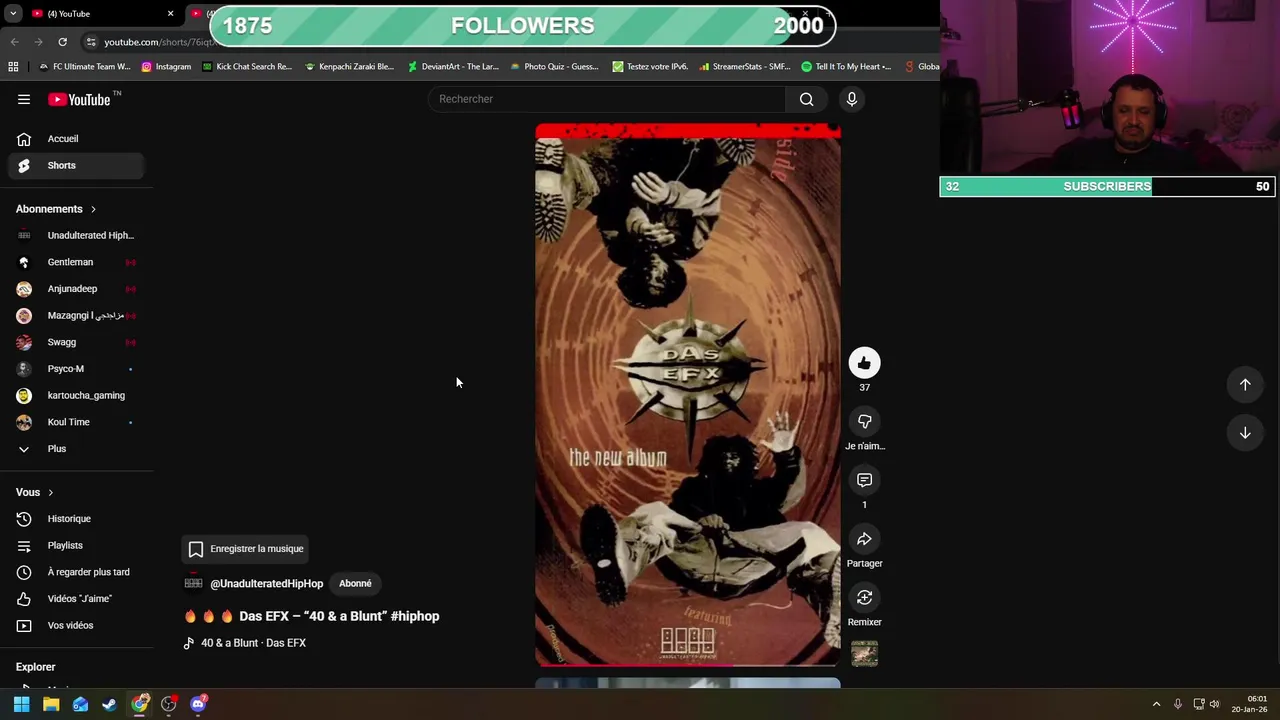This screenshot has width=1280, height=720.
Task: Open the DeviantArt bookmark
Action: click(452, 67)
